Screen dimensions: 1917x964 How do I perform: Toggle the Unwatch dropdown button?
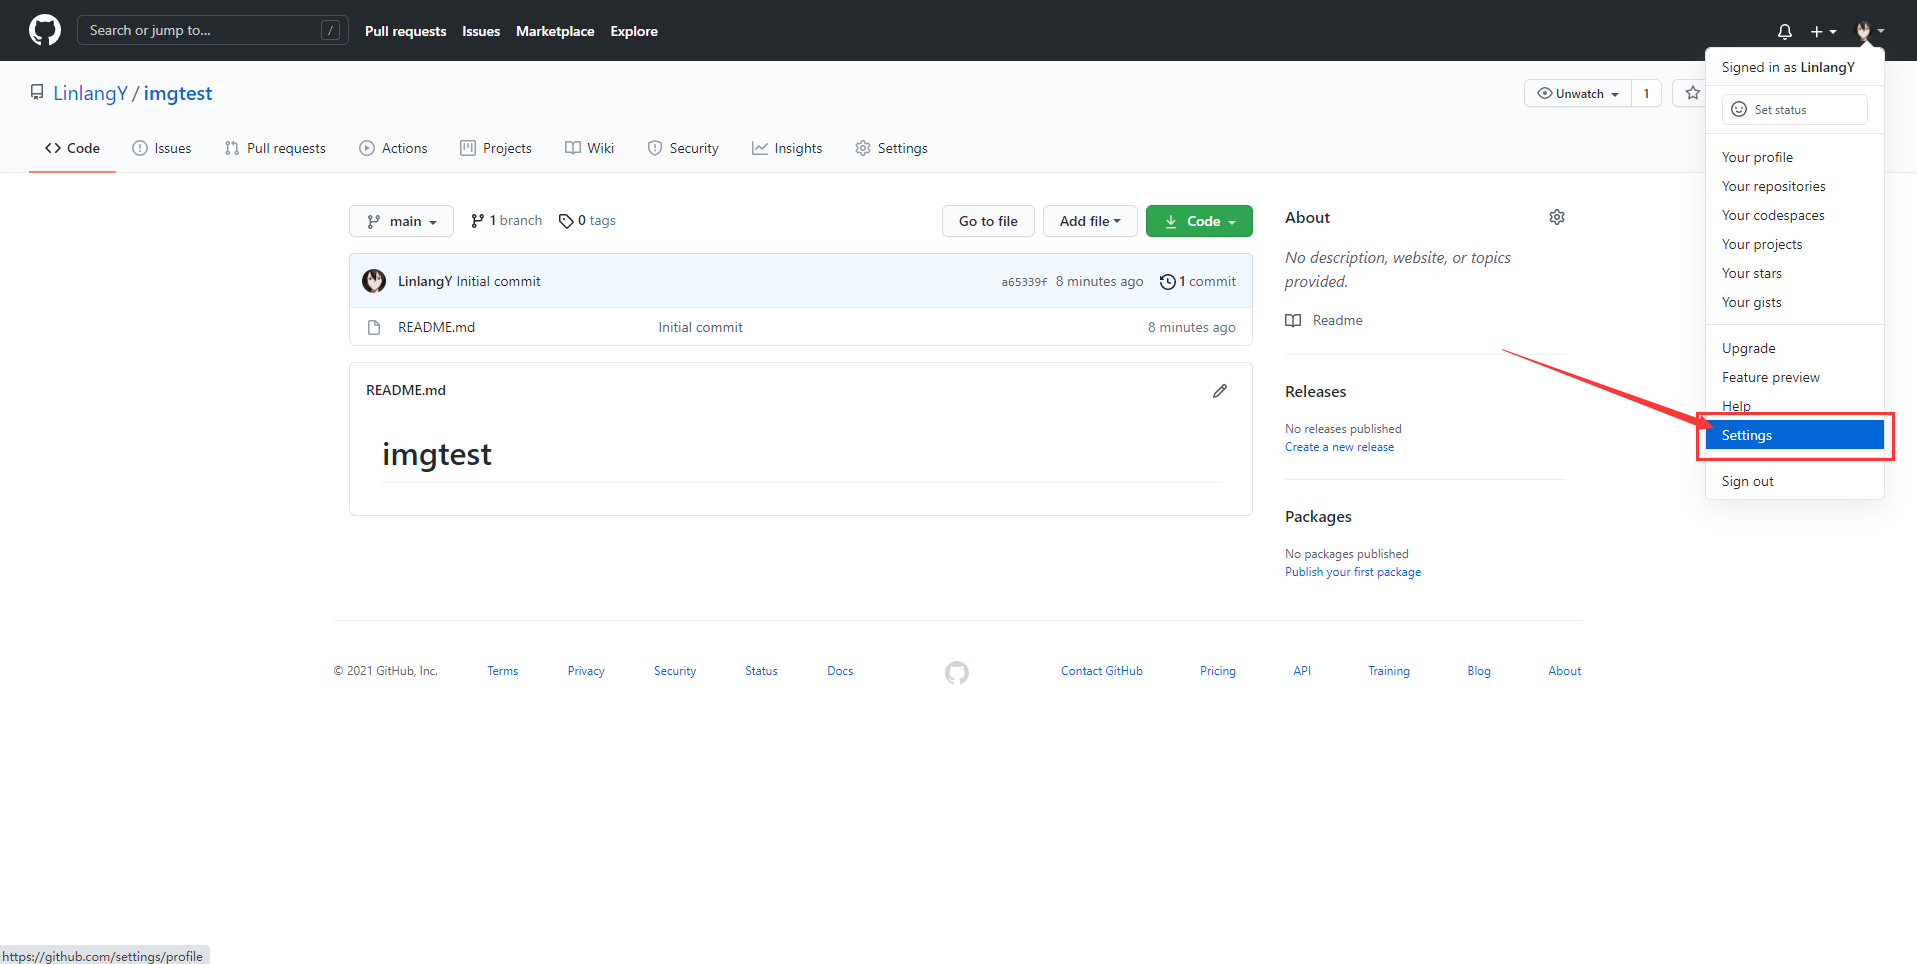[1577, 93]
